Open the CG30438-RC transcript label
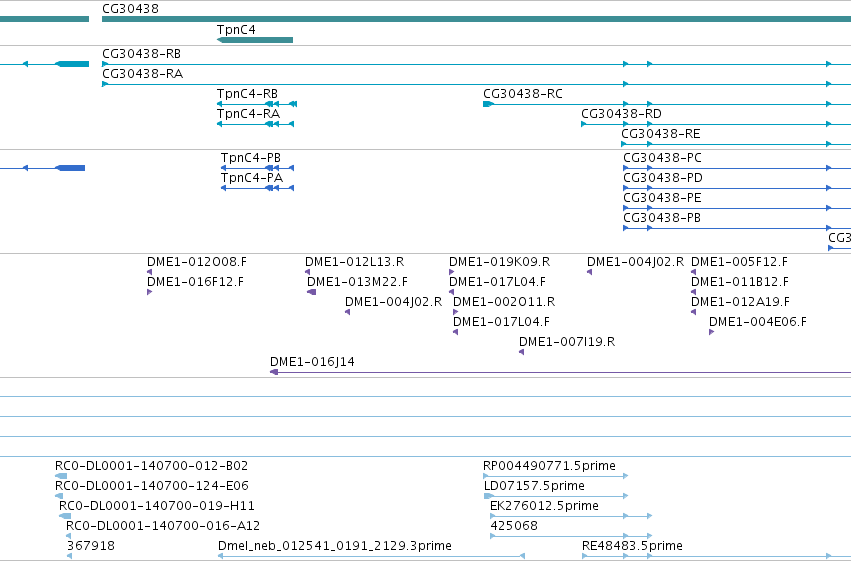 click(x=523, y=94)
